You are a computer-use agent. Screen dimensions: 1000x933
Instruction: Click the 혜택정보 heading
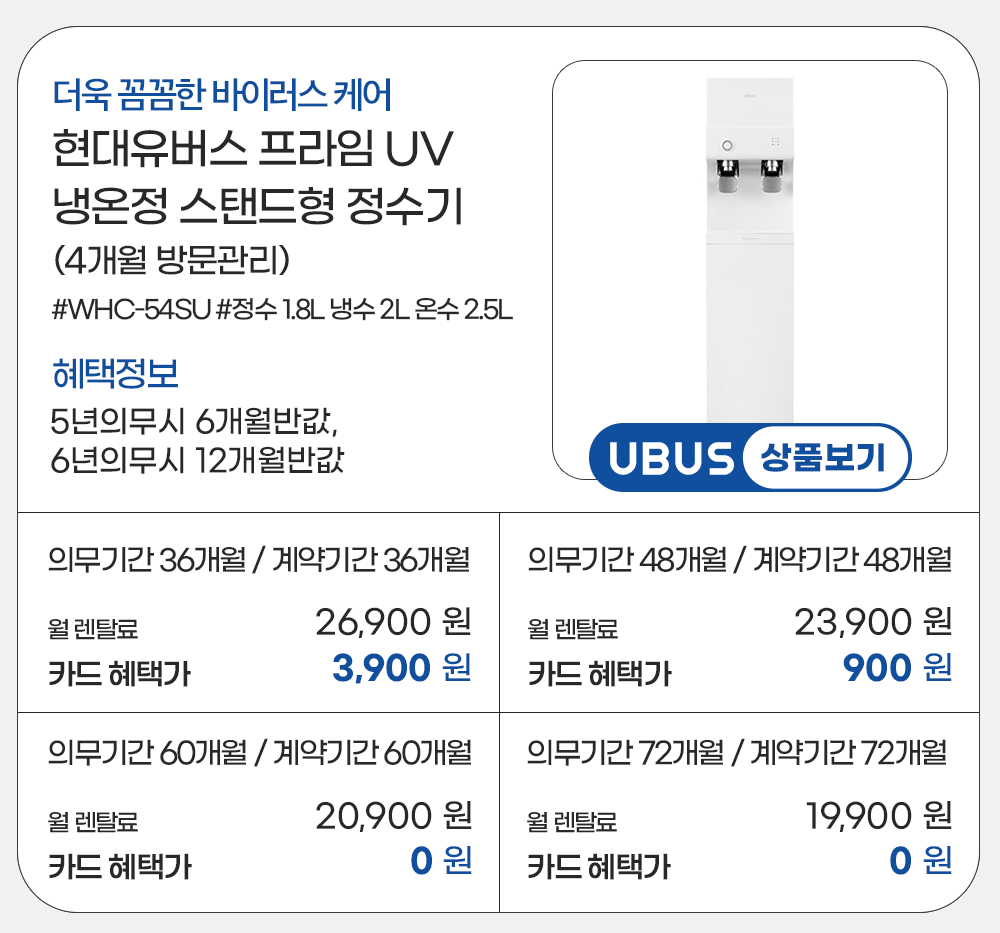115,374
